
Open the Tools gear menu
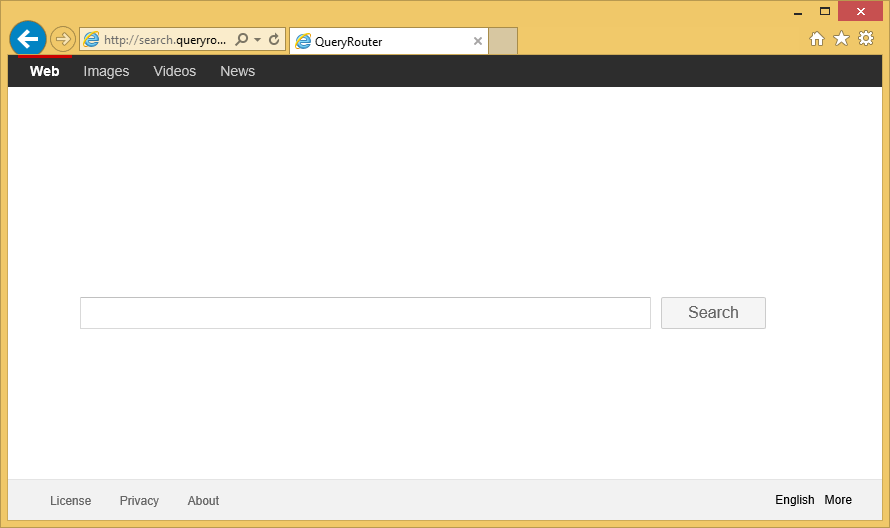pyautogui.click(x=866, y=39)
